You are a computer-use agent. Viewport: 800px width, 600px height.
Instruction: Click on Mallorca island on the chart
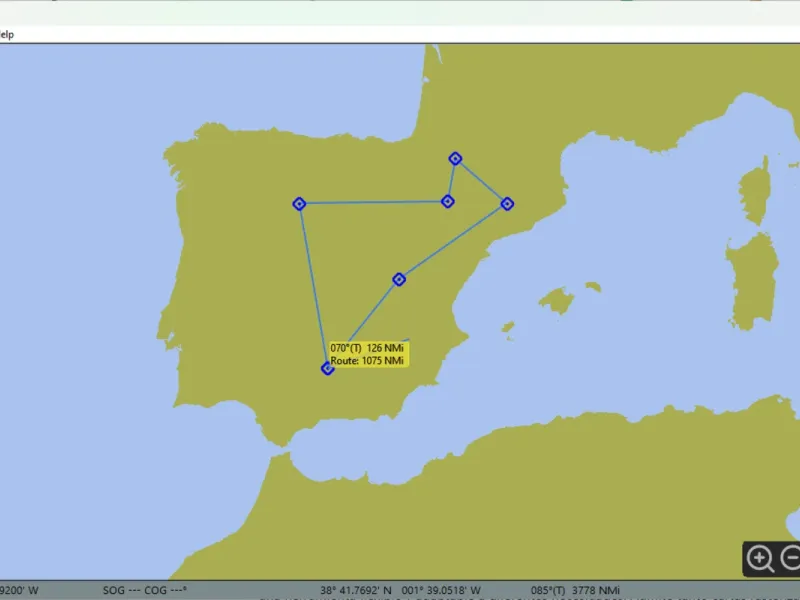click(x=557, y=301)
